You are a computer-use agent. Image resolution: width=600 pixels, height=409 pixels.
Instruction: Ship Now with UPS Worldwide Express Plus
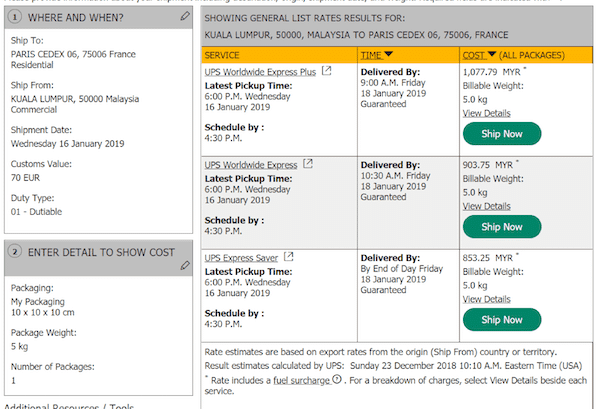502,134
